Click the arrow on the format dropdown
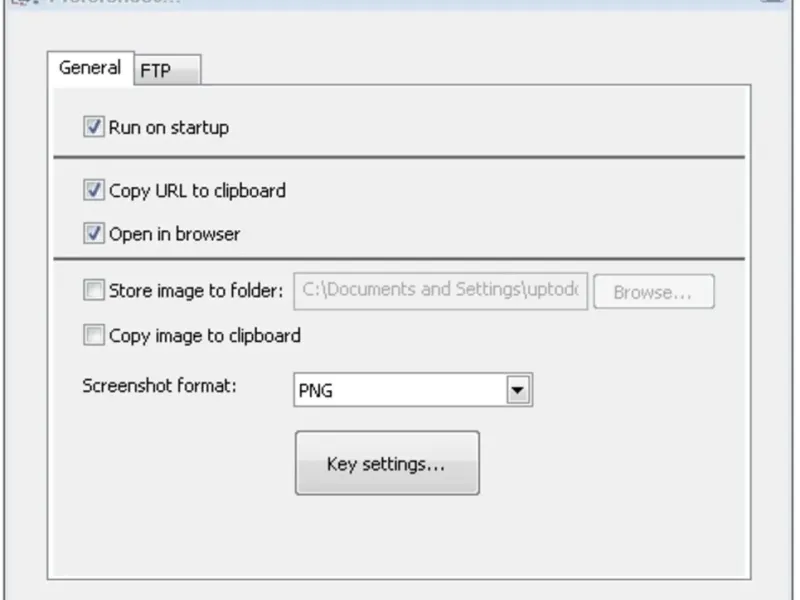800x600 pixels. point(518,391)
